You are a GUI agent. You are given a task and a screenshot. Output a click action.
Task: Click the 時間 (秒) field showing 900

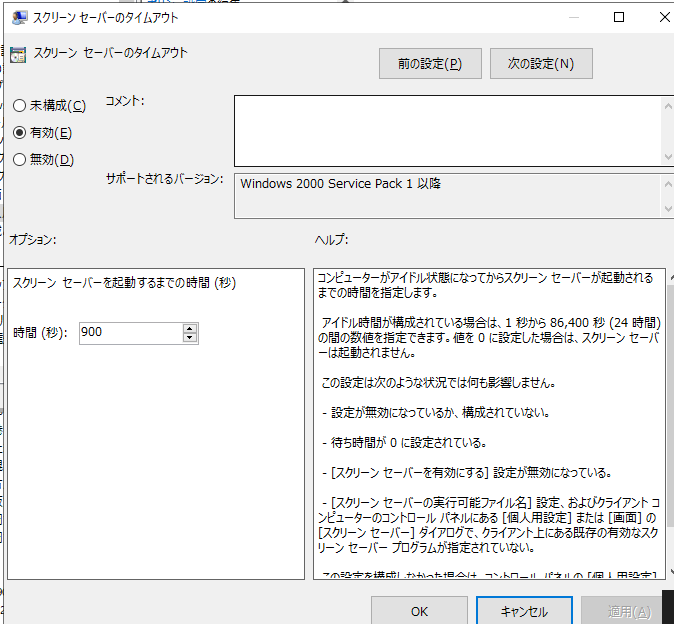130,333
